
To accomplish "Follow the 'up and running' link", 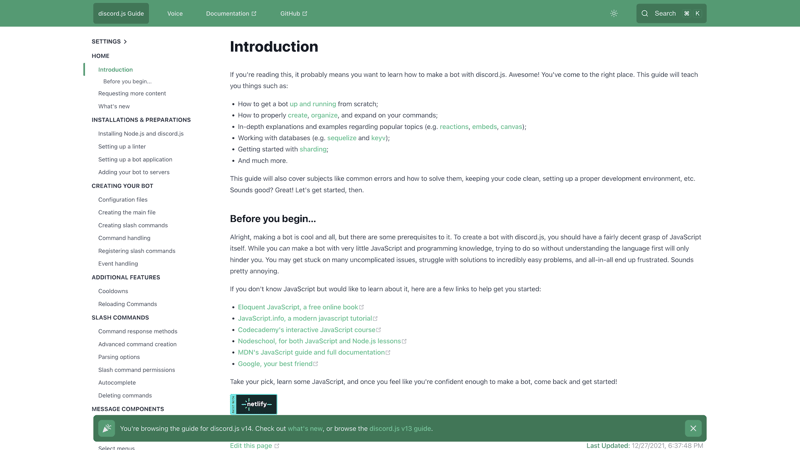I will (313, 104).
